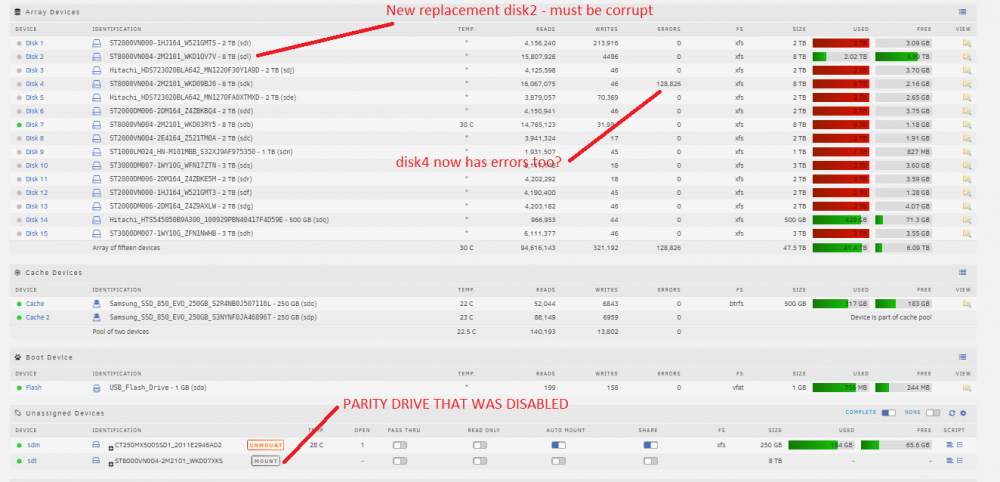Open the script edit icon for sdt
1000x482 pixels.
[x=959, y=460]
